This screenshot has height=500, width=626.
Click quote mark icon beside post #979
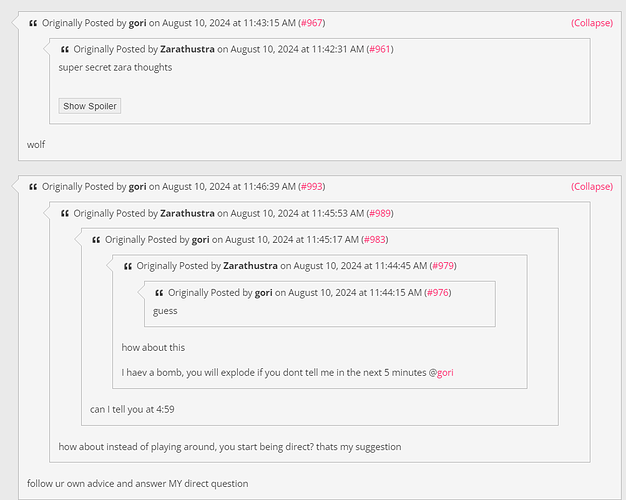(128, 266)
